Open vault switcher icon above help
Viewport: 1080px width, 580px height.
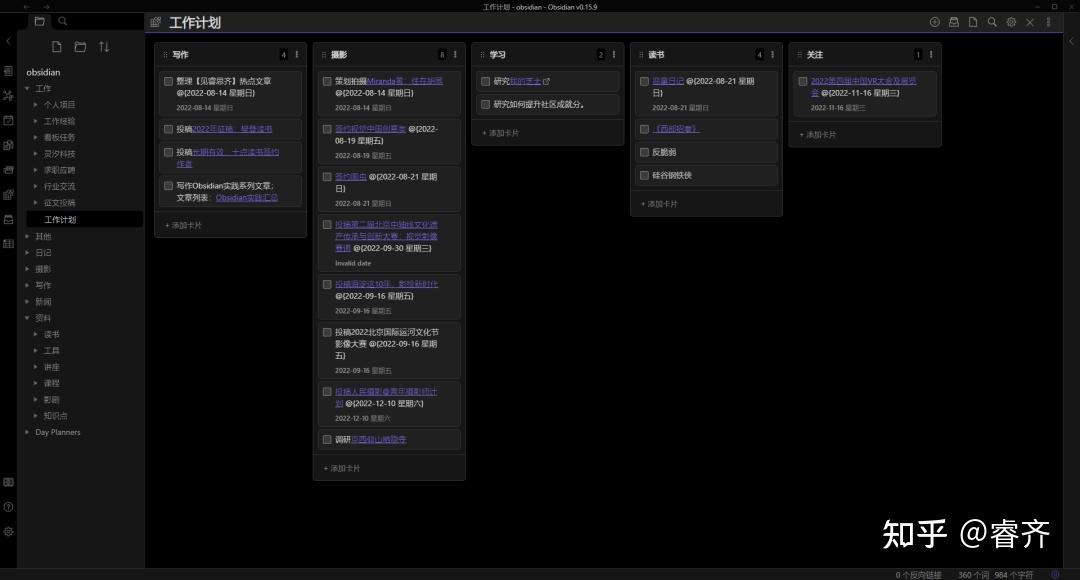tap(8, 482)
